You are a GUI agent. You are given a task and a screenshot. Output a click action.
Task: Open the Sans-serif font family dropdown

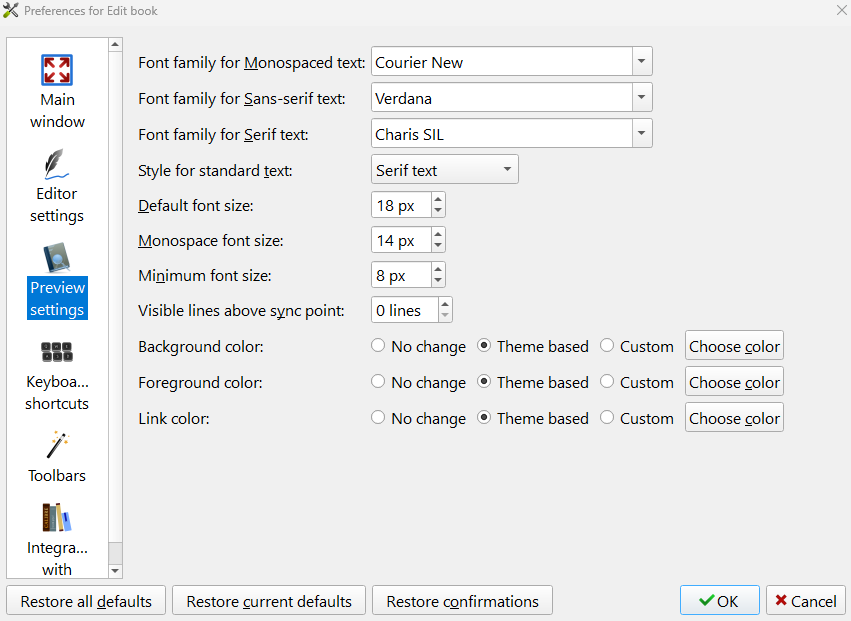[642, 98]
